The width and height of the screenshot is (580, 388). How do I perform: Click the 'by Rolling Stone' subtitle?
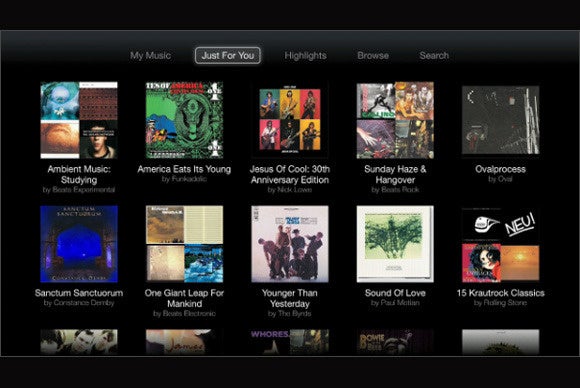(500, 303)
